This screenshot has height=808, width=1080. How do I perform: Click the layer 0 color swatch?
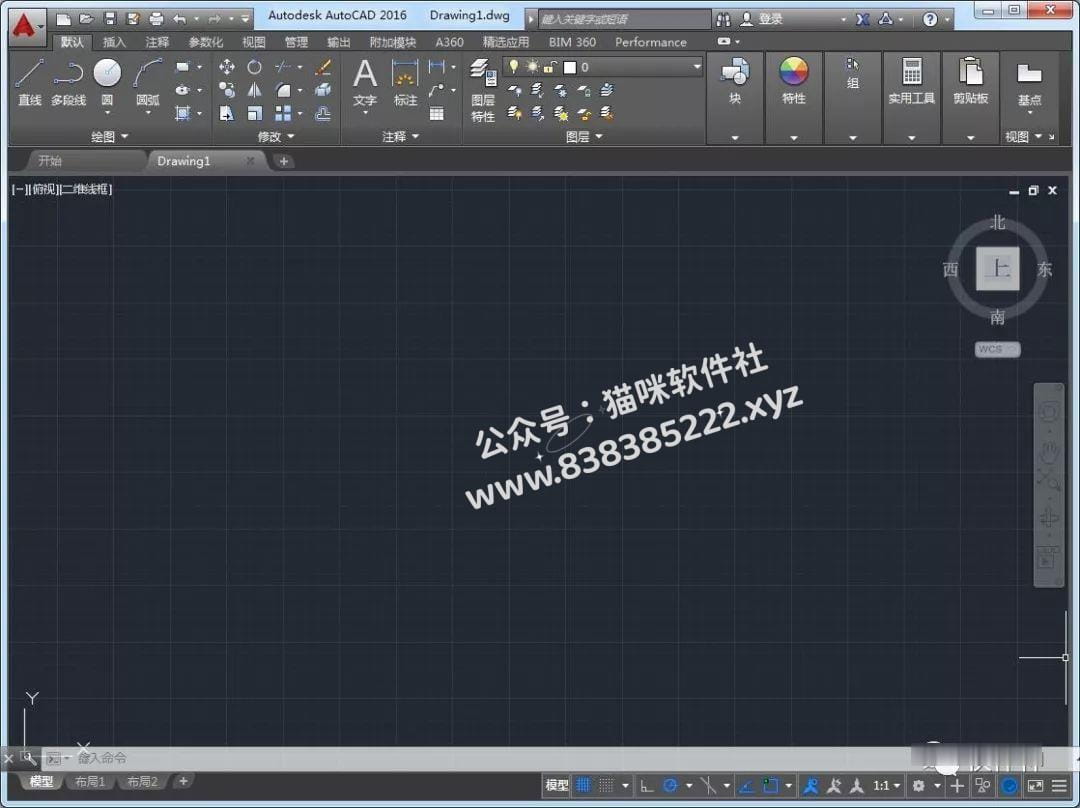pos(570,67)
